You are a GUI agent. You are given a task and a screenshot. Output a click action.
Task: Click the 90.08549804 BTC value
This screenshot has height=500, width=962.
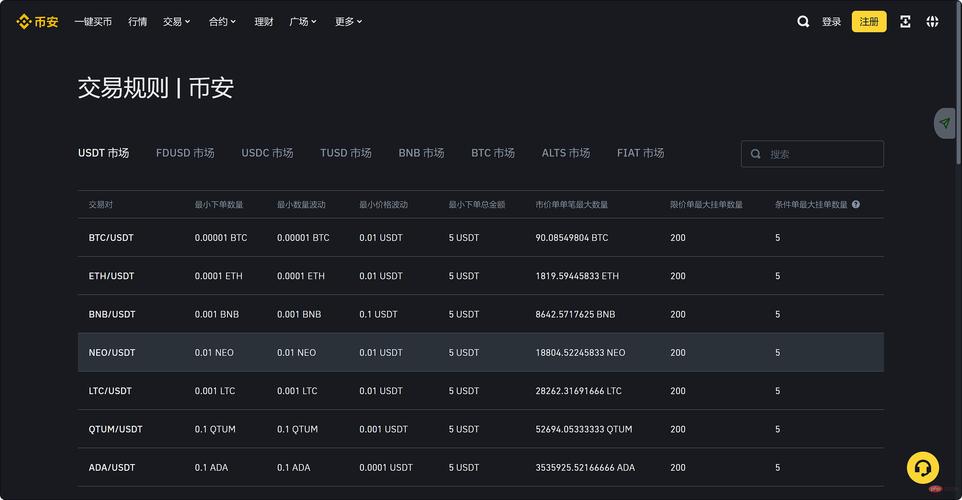pyautogui.click(x=572, y=237)
